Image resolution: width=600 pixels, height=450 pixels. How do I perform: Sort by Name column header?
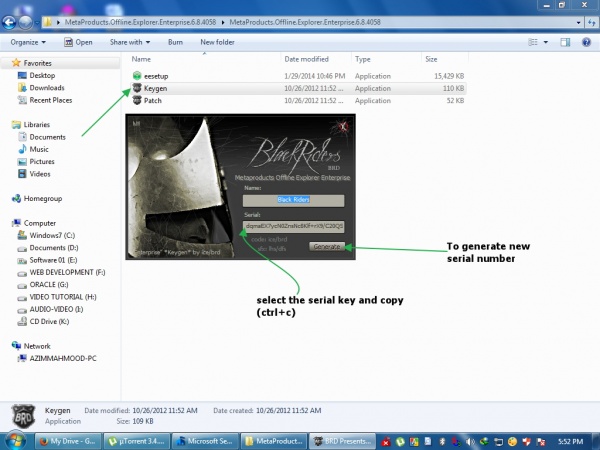click(141, 59)
